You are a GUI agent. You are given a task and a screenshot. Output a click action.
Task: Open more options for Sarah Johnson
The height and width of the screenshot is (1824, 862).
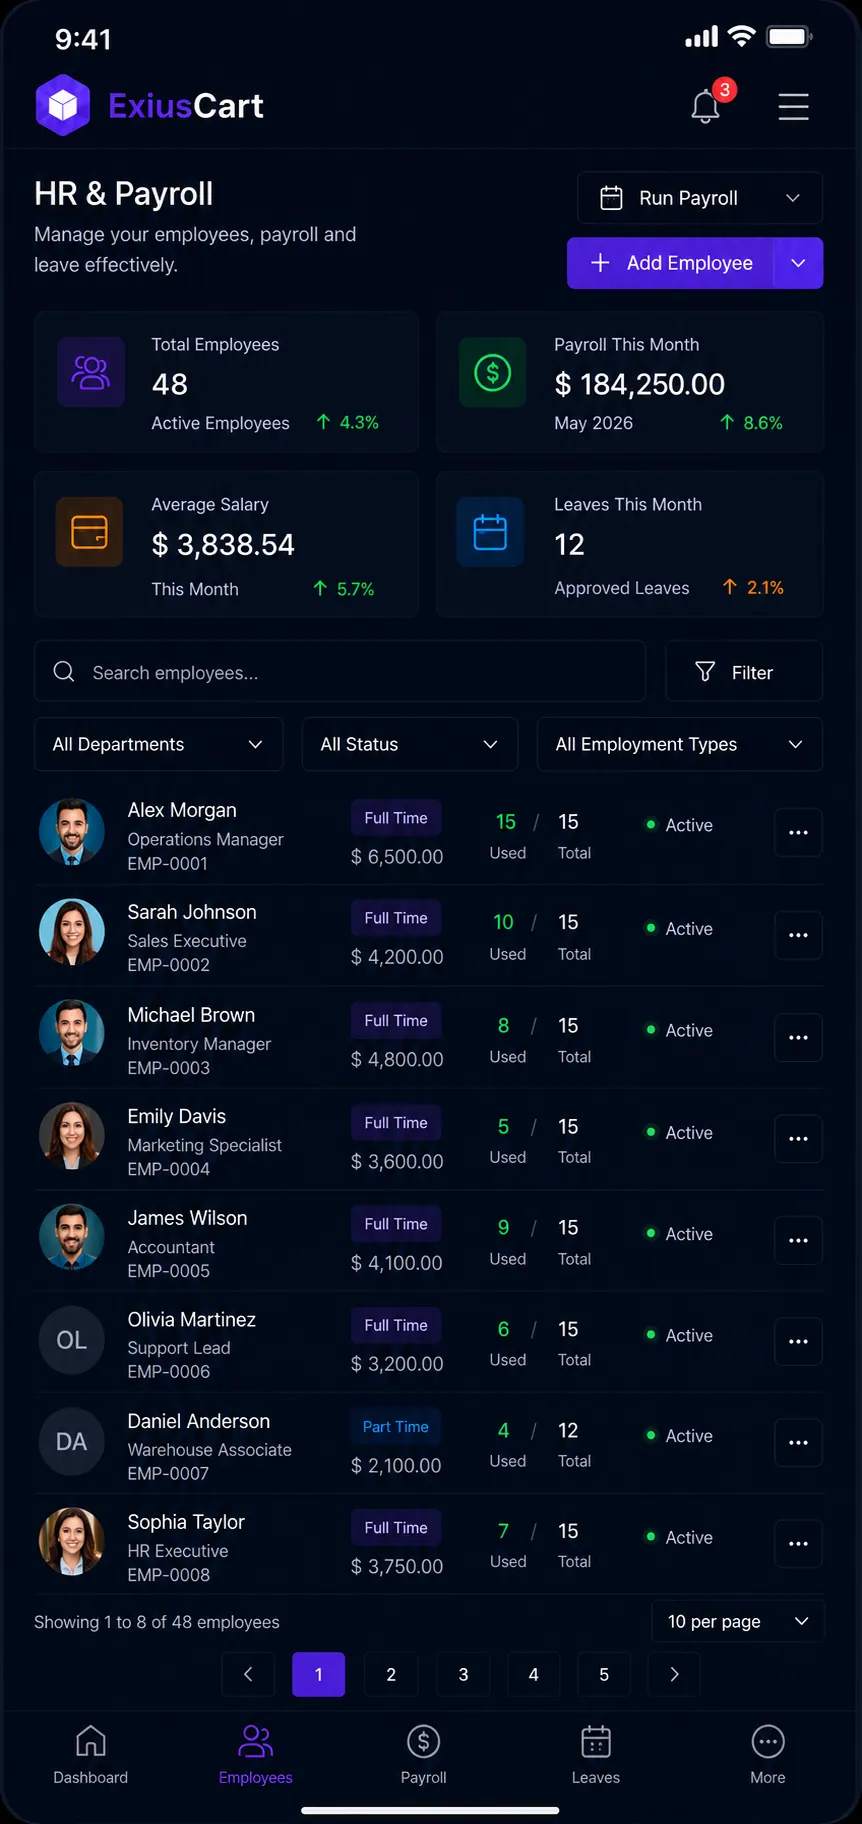[x=798, y=935]
